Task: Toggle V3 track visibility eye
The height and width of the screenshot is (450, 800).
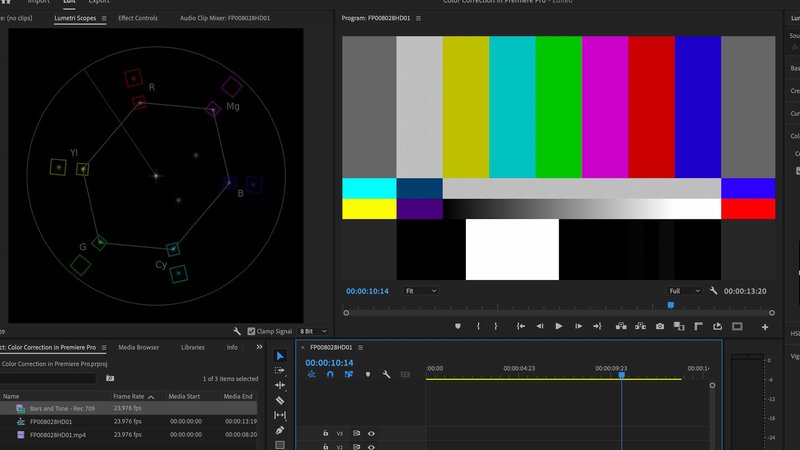Action: pos(371,434)
